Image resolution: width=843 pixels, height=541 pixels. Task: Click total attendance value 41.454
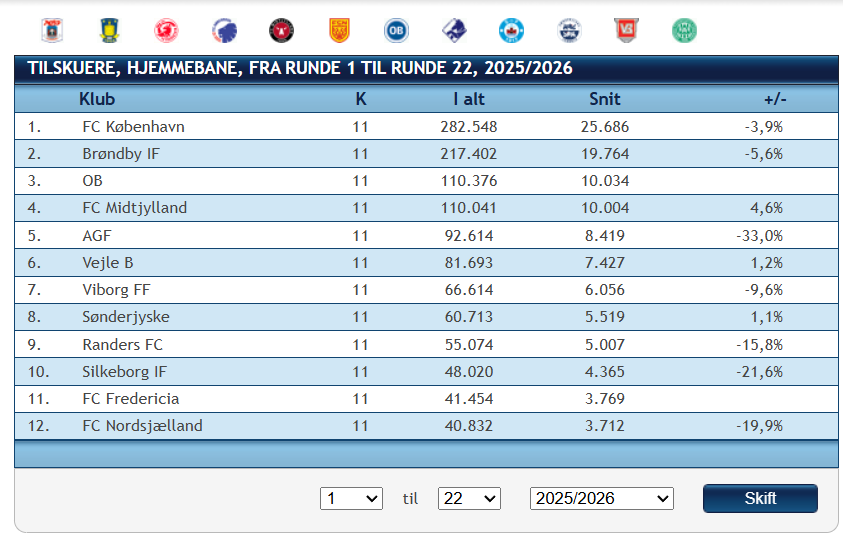[469, 398]
